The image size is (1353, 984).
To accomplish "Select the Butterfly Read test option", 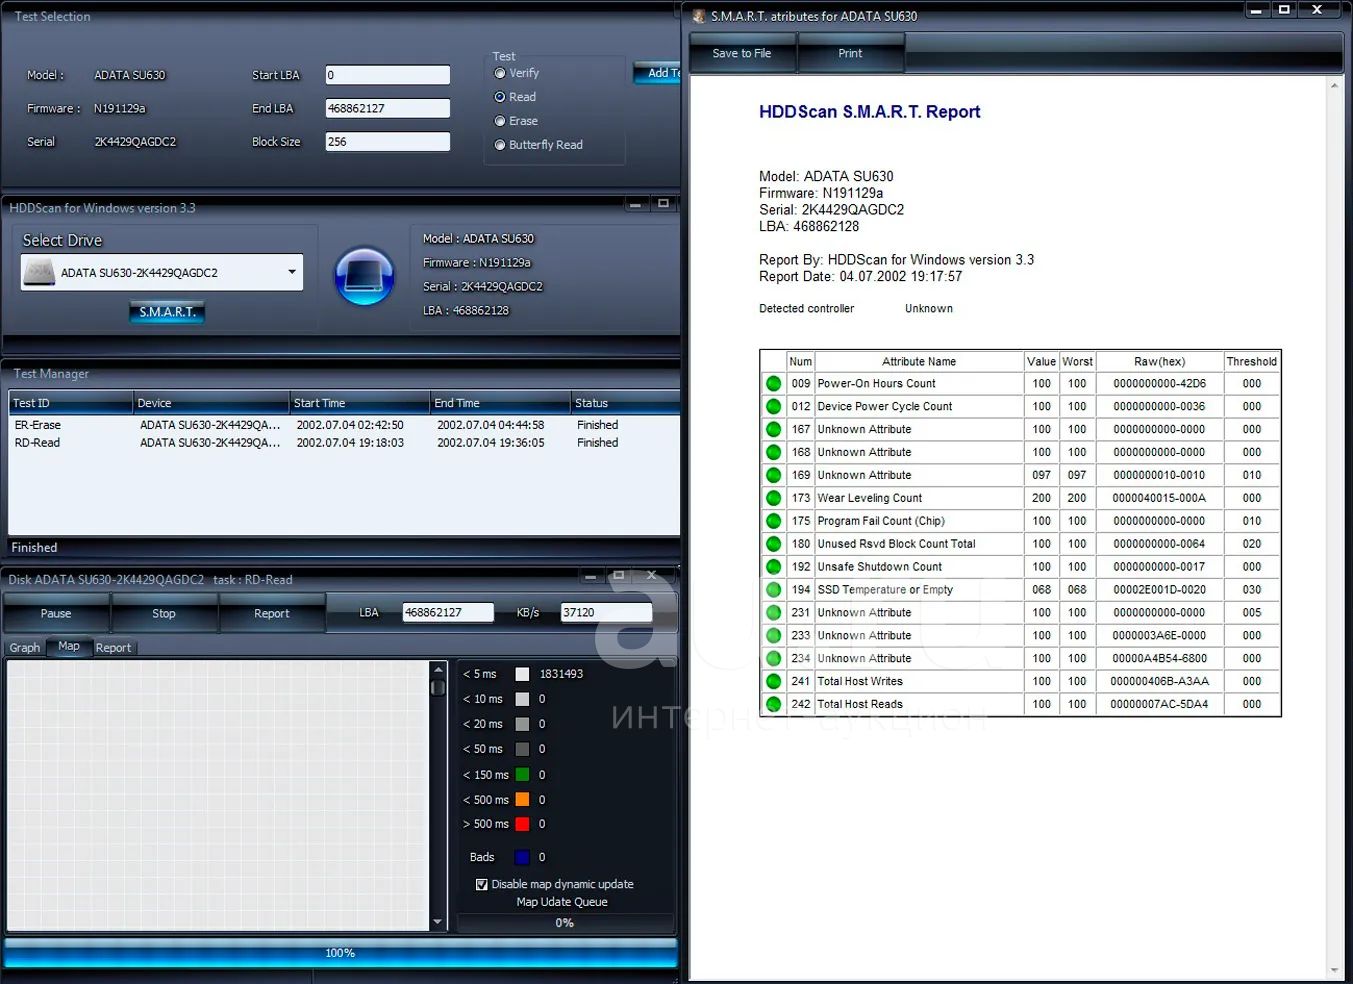I will click(500, 145).
